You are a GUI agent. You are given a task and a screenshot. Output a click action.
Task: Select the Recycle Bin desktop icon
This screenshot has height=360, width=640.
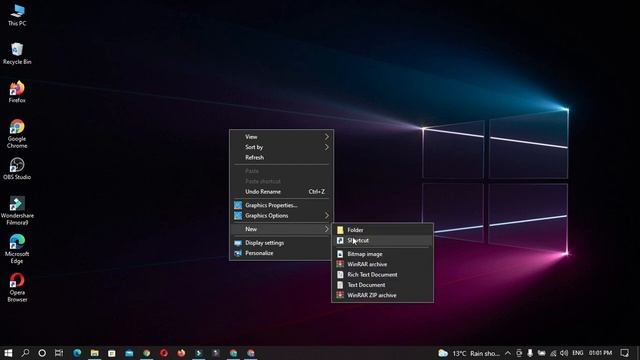pos(17,53)
